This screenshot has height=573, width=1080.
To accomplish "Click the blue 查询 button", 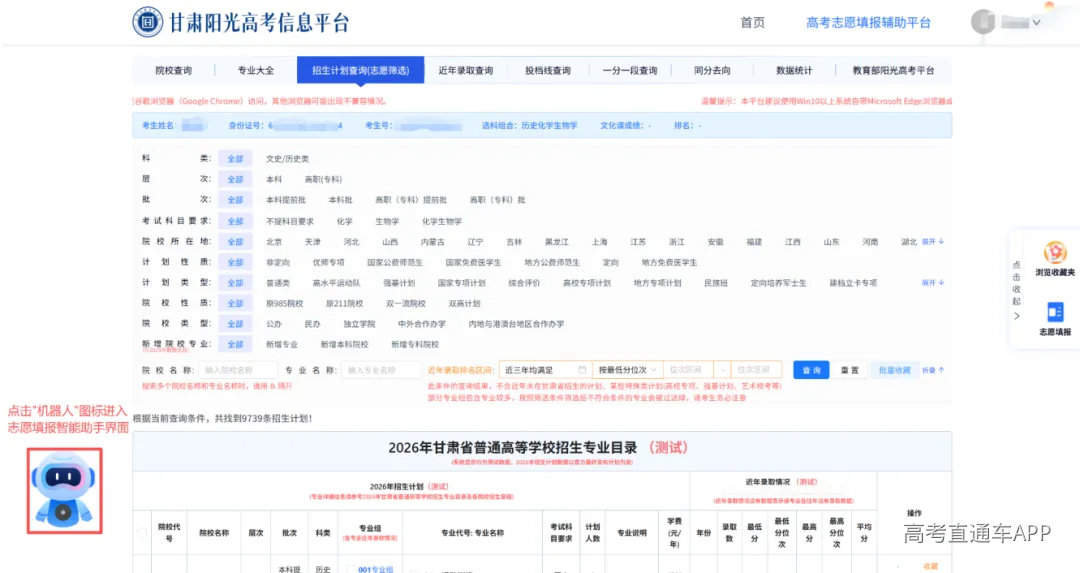I will coord(811,370).
